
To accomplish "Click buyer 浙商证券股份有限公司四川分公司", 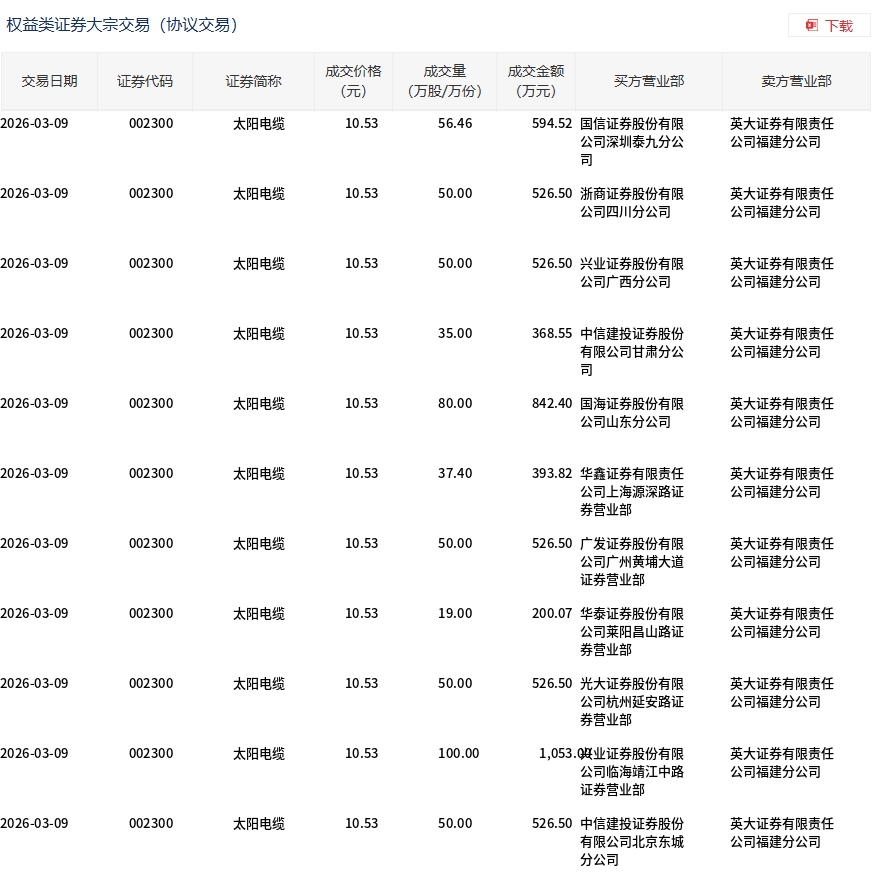I will coord(632,203).
